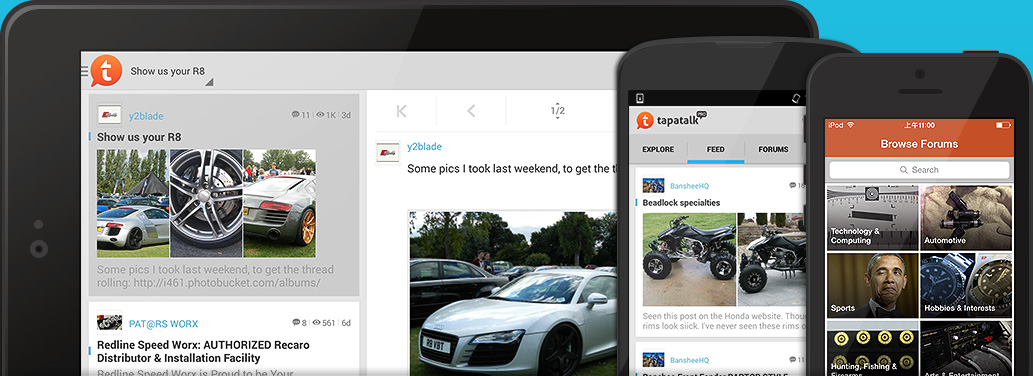The width and height of the screenshot is (1033, 376).
Task: Tap the Tapatalk Pro logo on phone
Action: pyautogui.click(x=671, y=120)
